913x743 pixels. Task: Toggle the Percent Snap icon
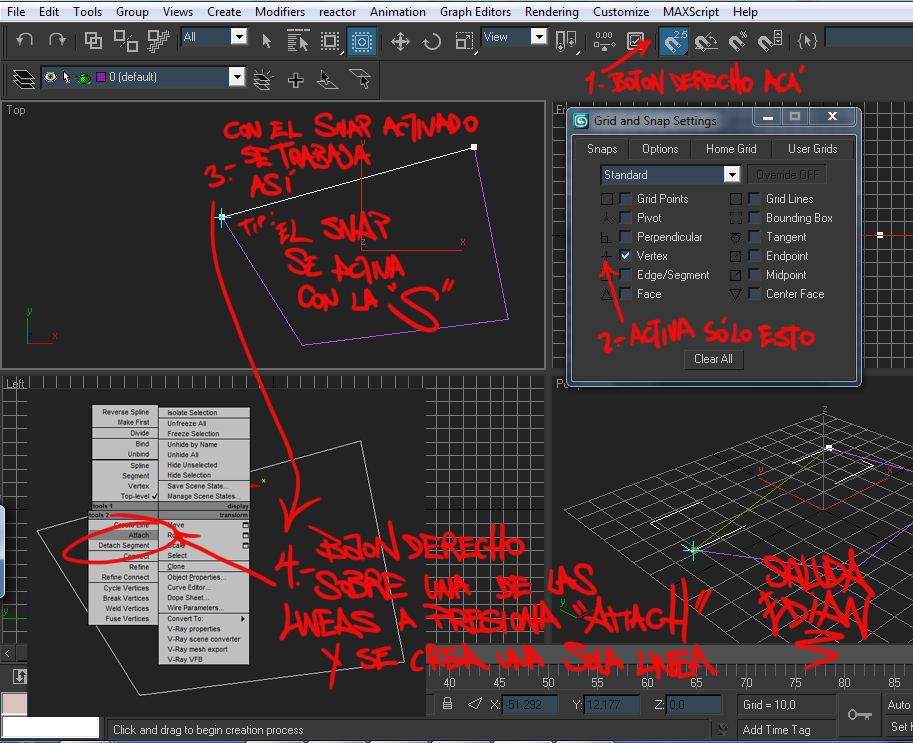click(x=738, y=41)
